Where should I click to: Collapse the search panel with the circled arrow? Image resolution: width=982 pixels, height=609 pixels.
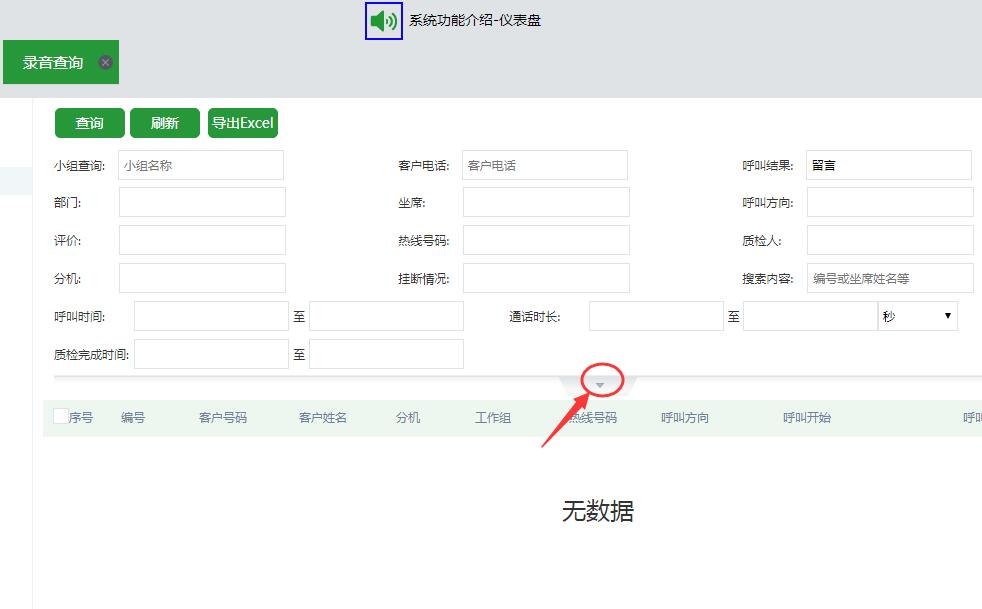point(599,383)
